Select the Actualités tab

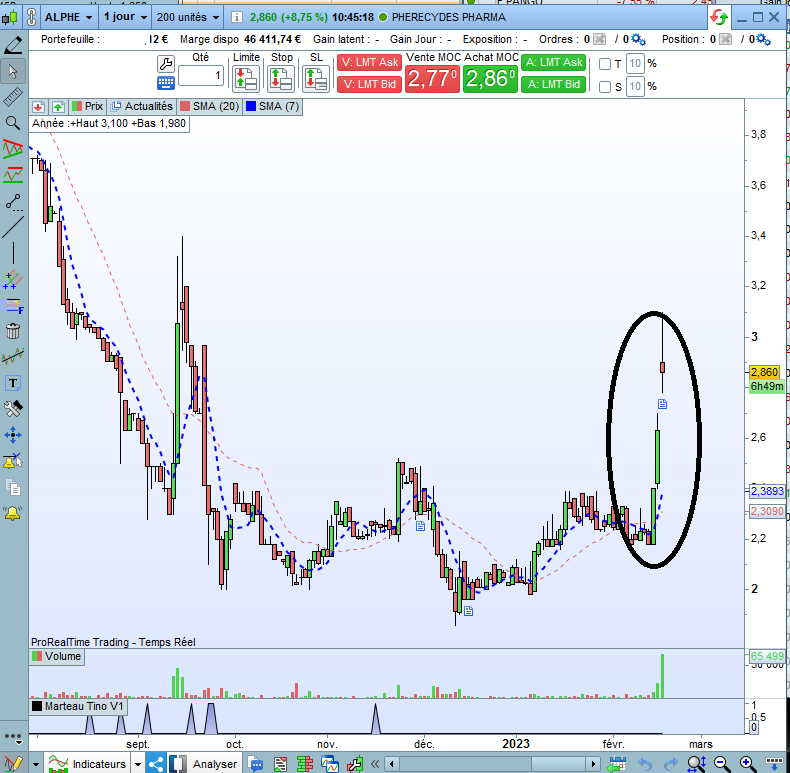point(142,106)
